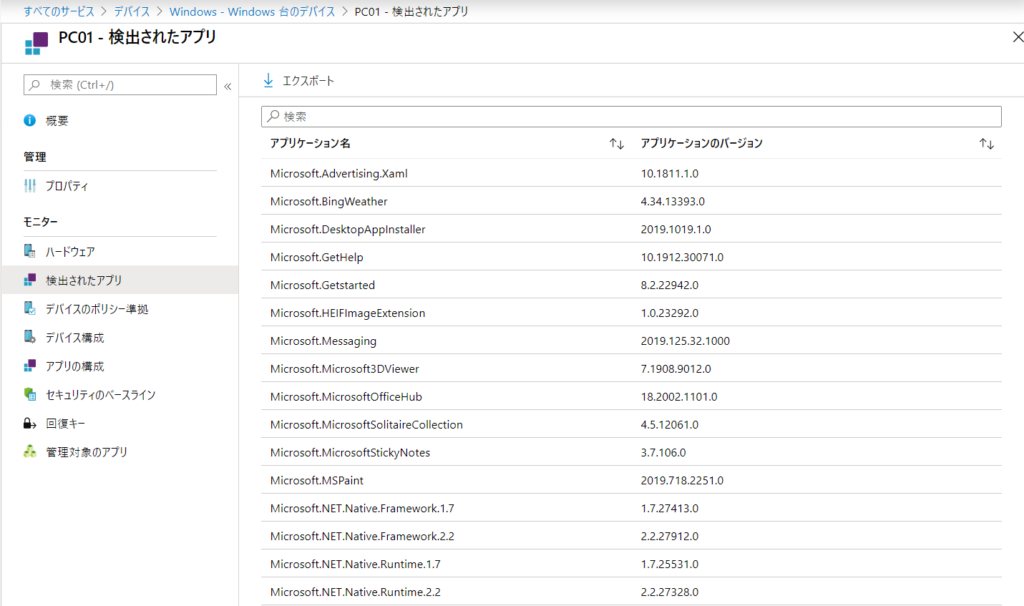The width and height of the screenshot is (1024, 606).
Task: Open the デバイス構成 menu item
Action: 120,338
